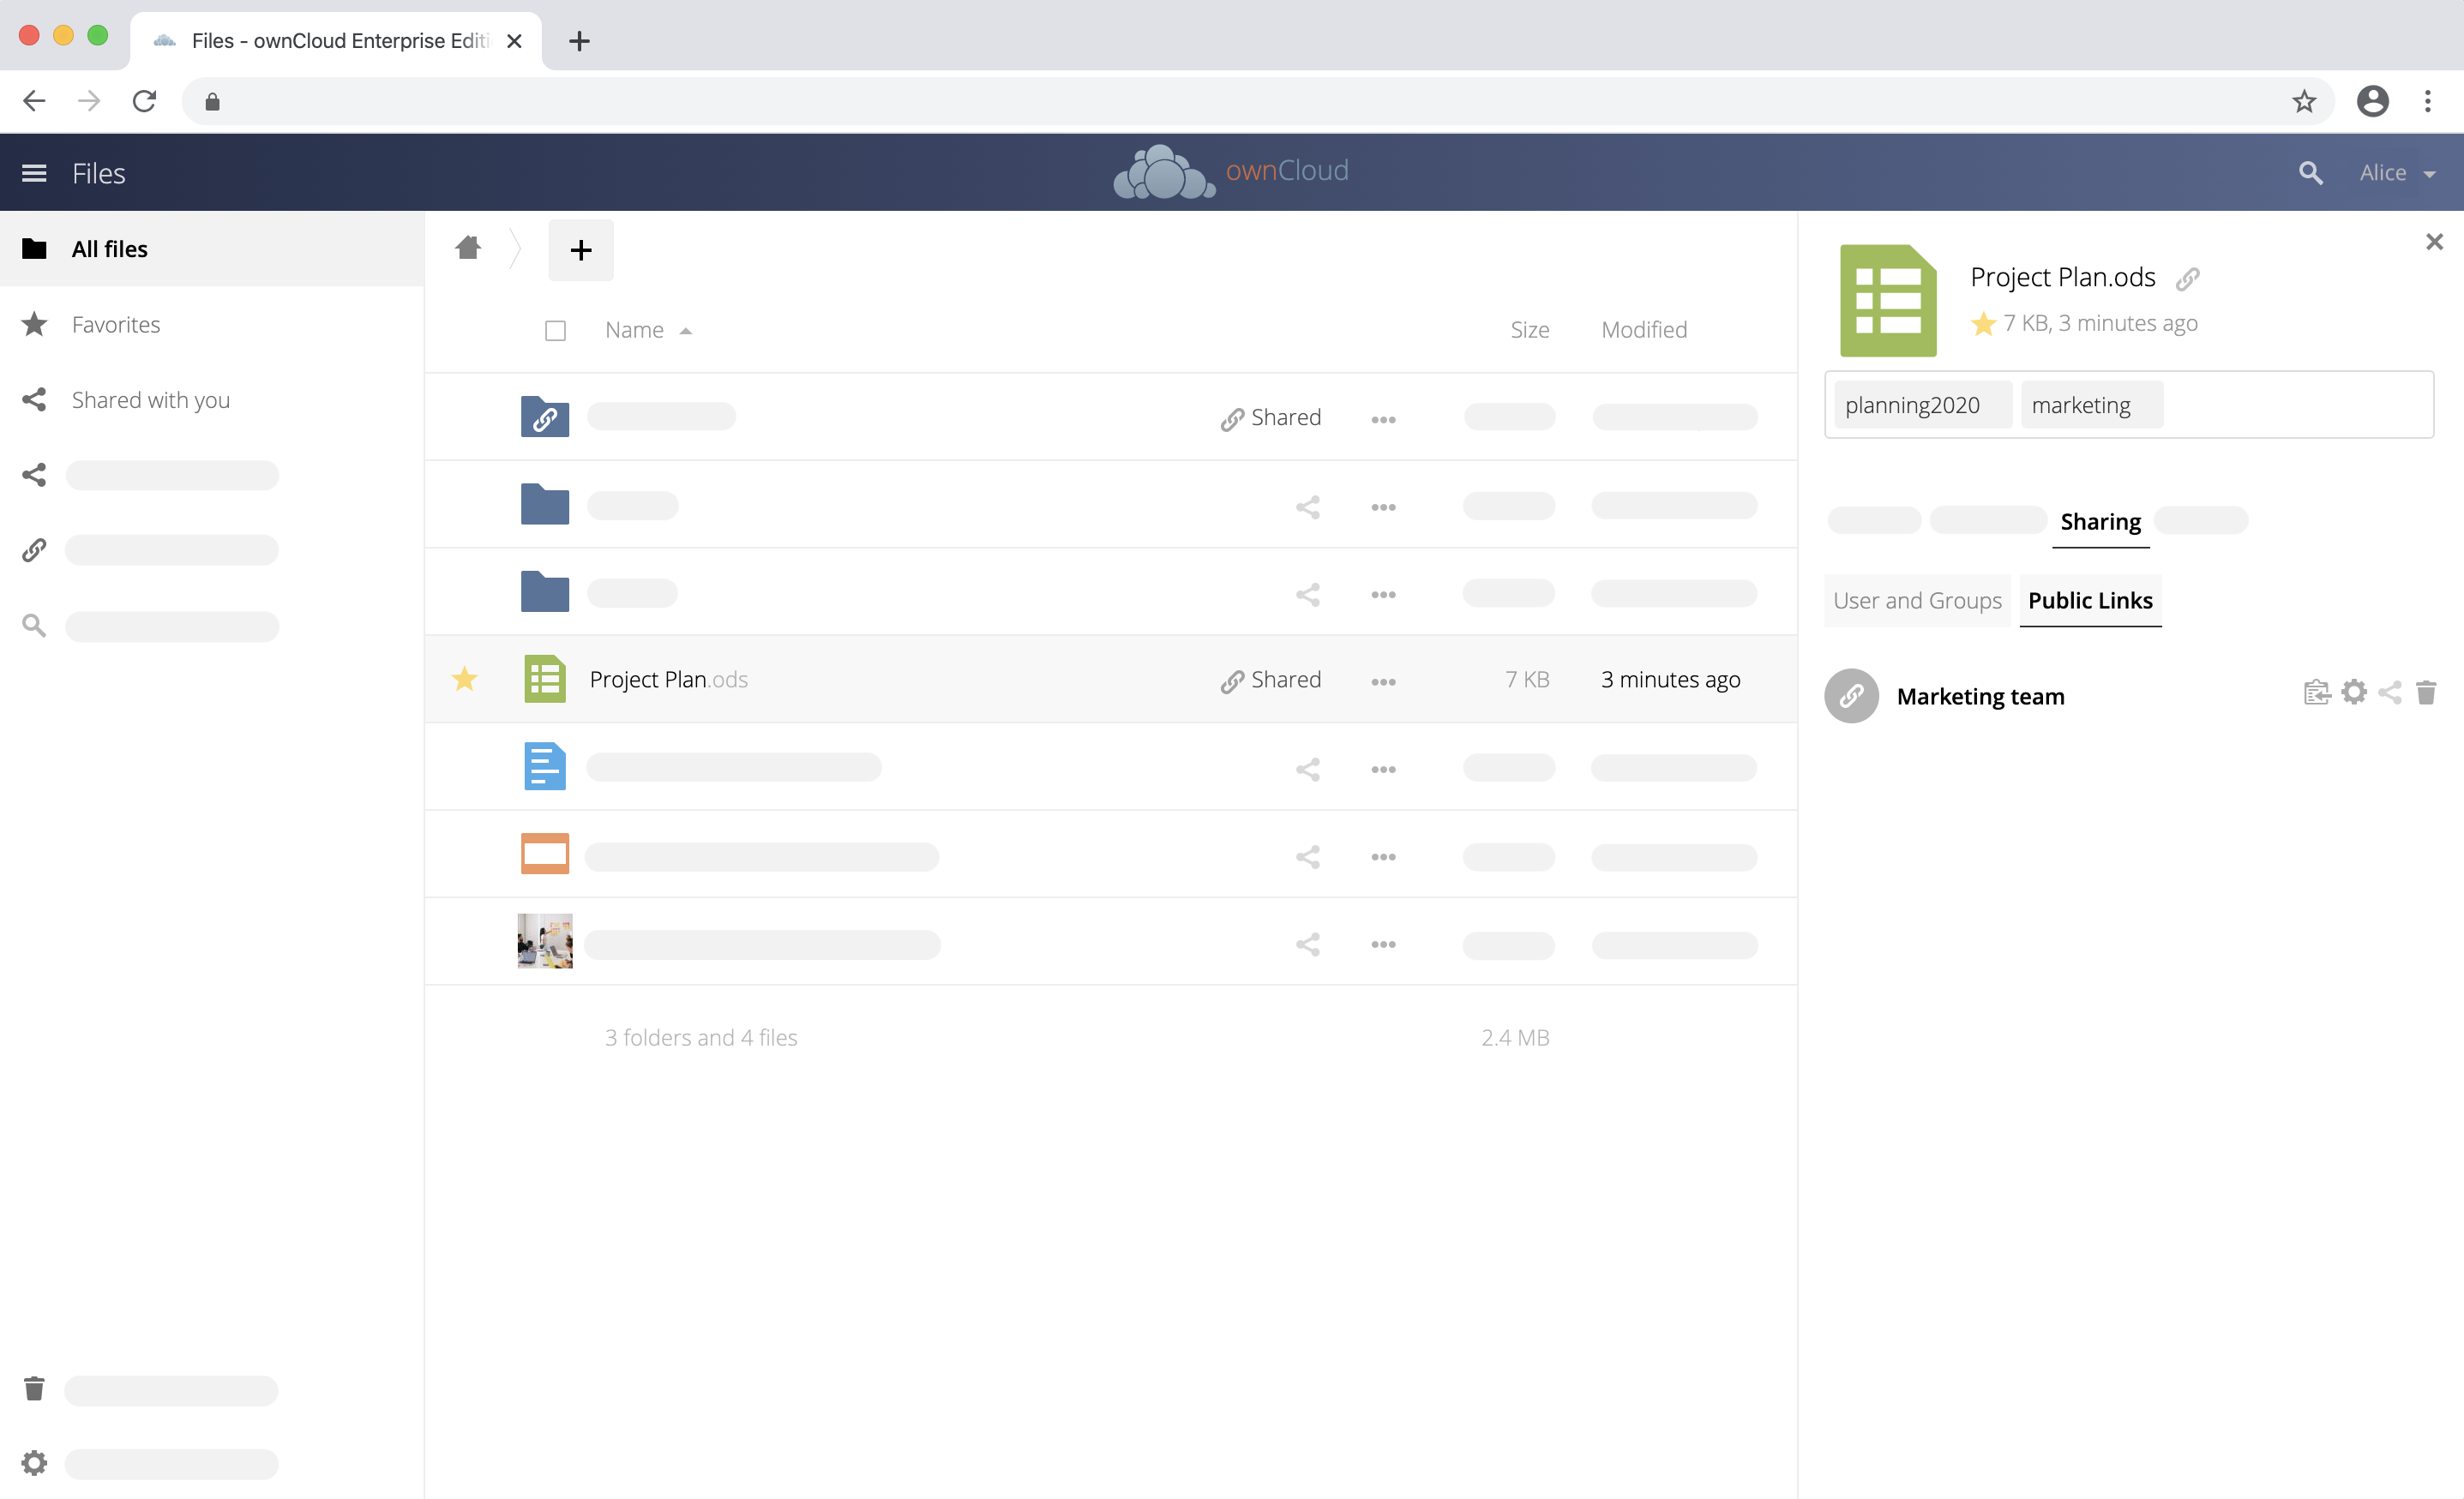The width and height of the screenshot is (2464, 1499).
Task: Click the add new file plus icon
Action: [580, 248]
